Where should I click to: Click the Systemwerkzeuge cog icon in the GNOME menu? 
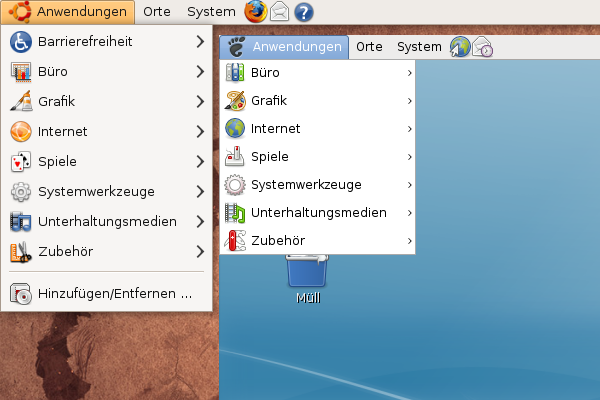(x=235, y=184)
